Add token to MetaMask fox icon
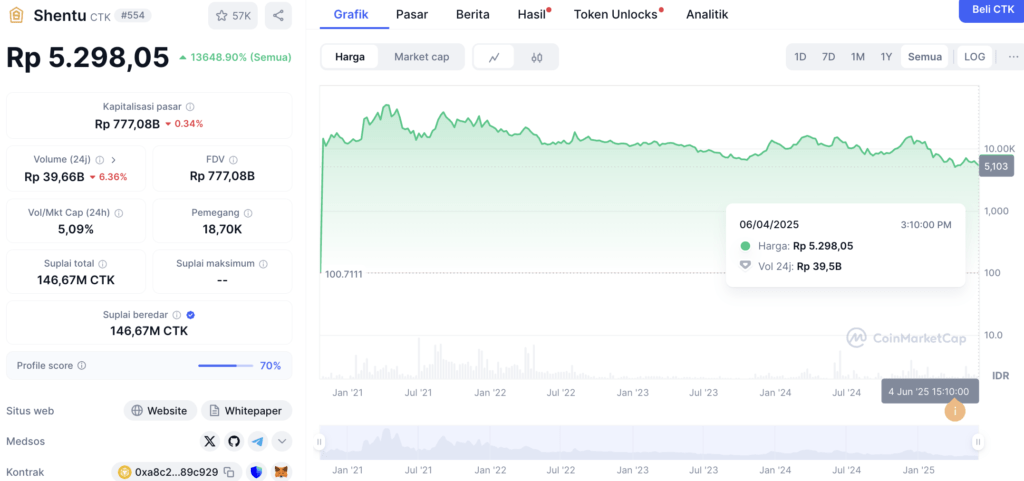Image resolution: width=1024 pixels, height=481 pixels. (281, 471)
